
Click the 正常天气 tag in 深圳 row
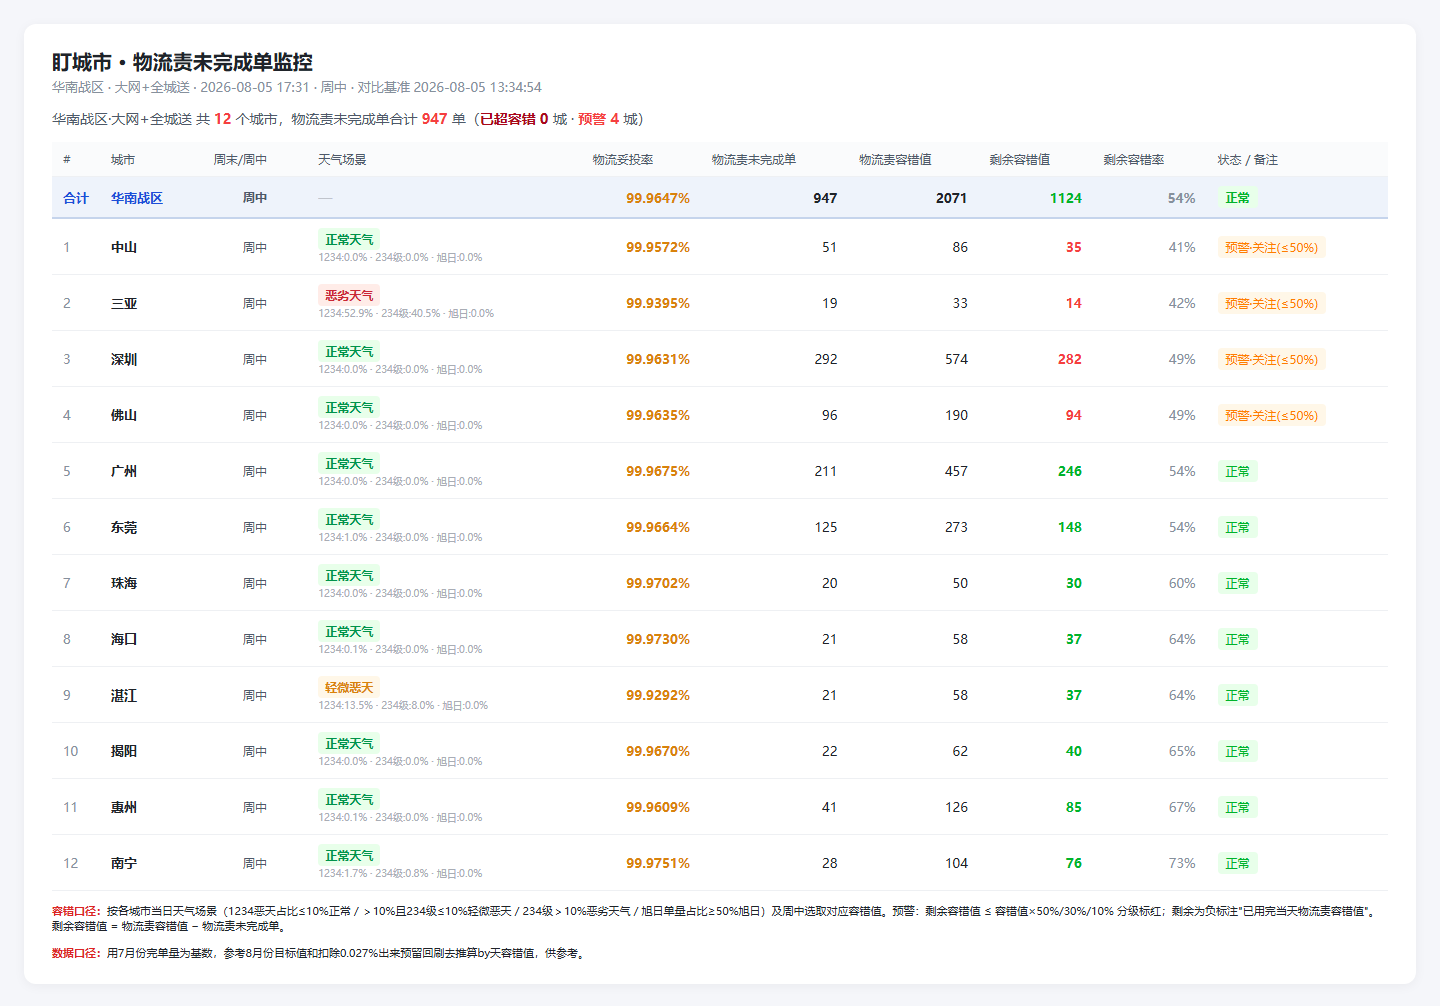tap(349, 352)
